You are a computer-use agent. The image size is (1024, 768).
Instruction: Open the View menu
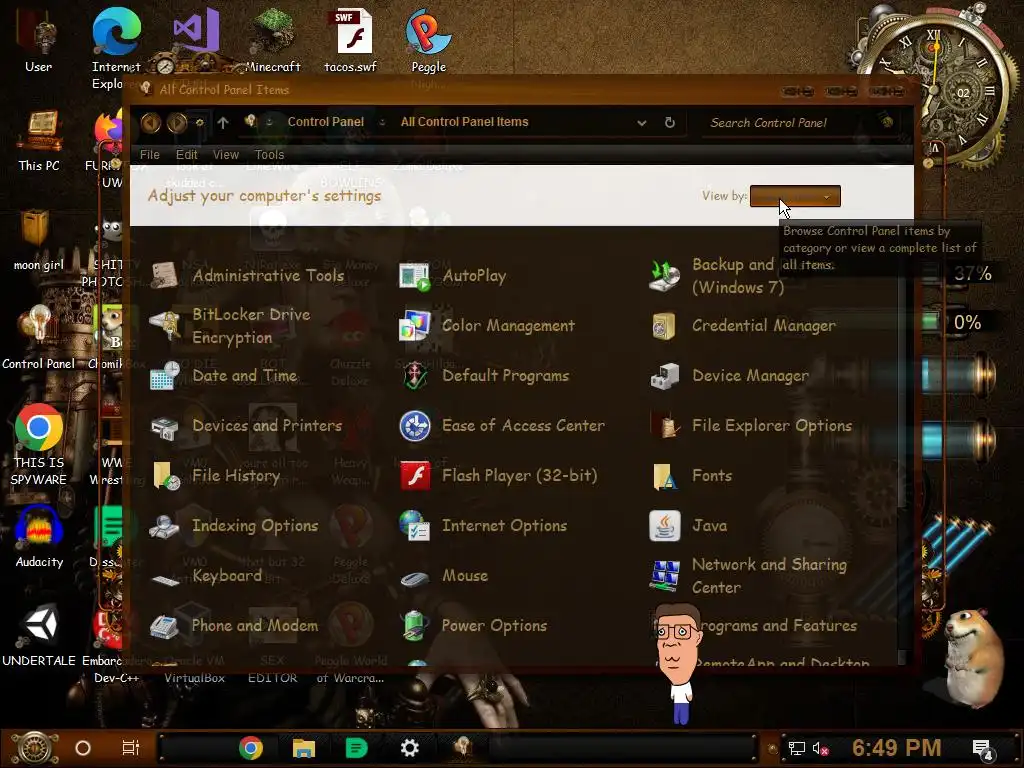[225, 155]
